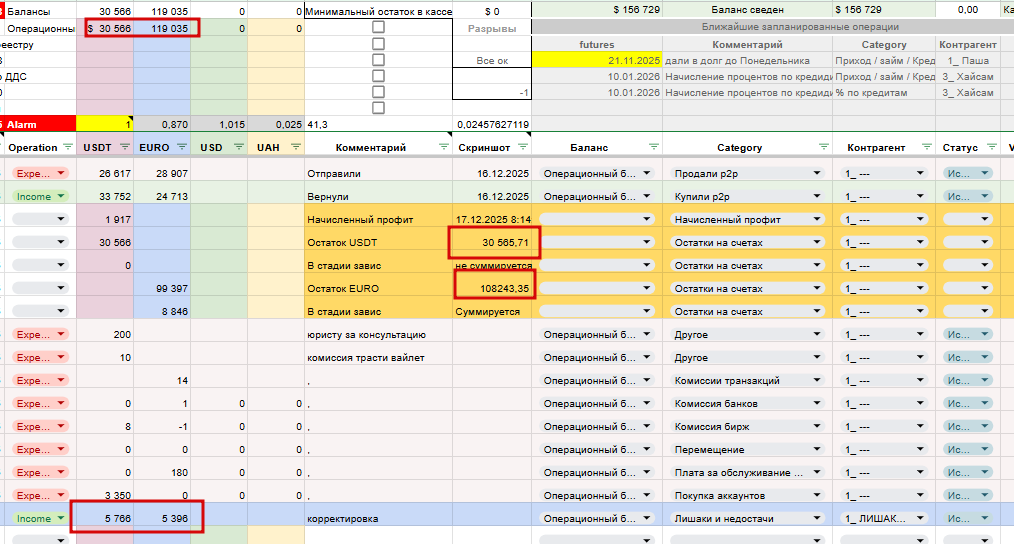Image resolution: width=1014 pixels, height=544 pixels.
Task: Open the filter icon in the Комментарий header
Action: (444, 147)
